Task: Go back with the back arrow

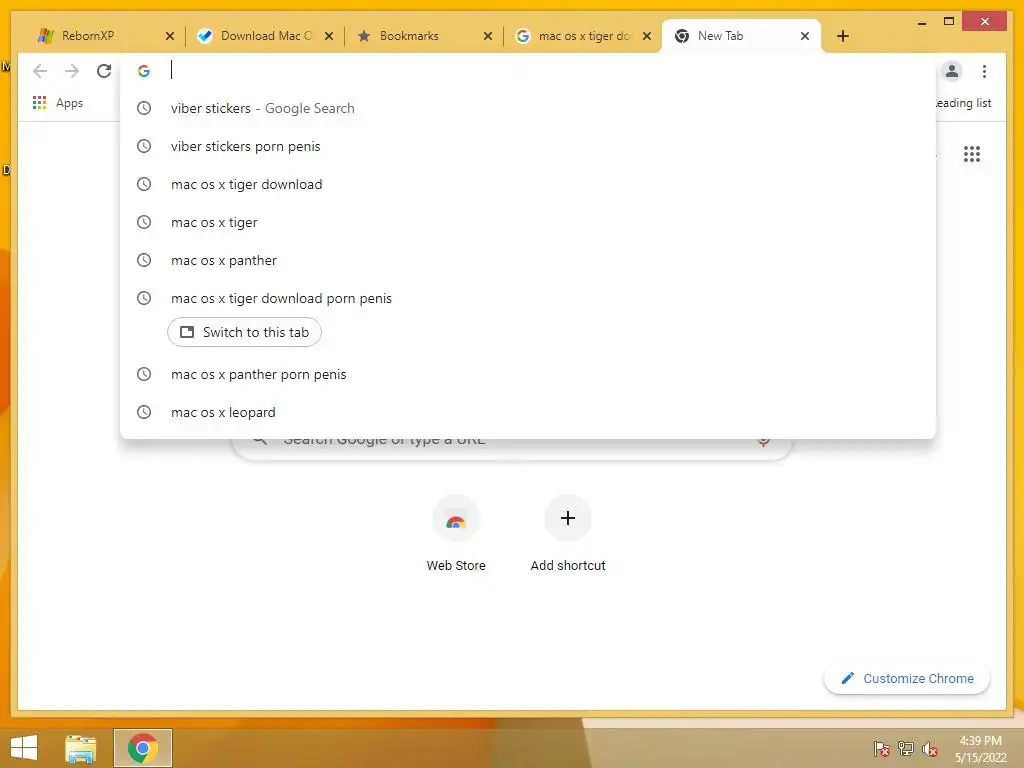Action: tap(40, 71)
